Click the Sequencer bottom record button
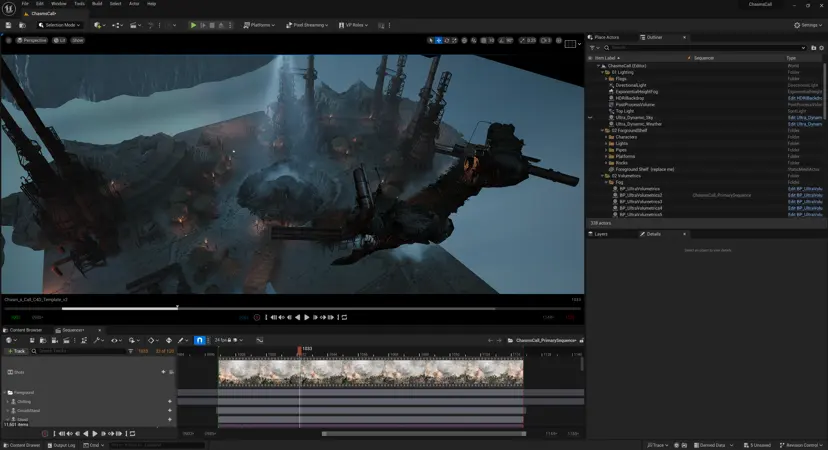 click(x=45, y=434)
